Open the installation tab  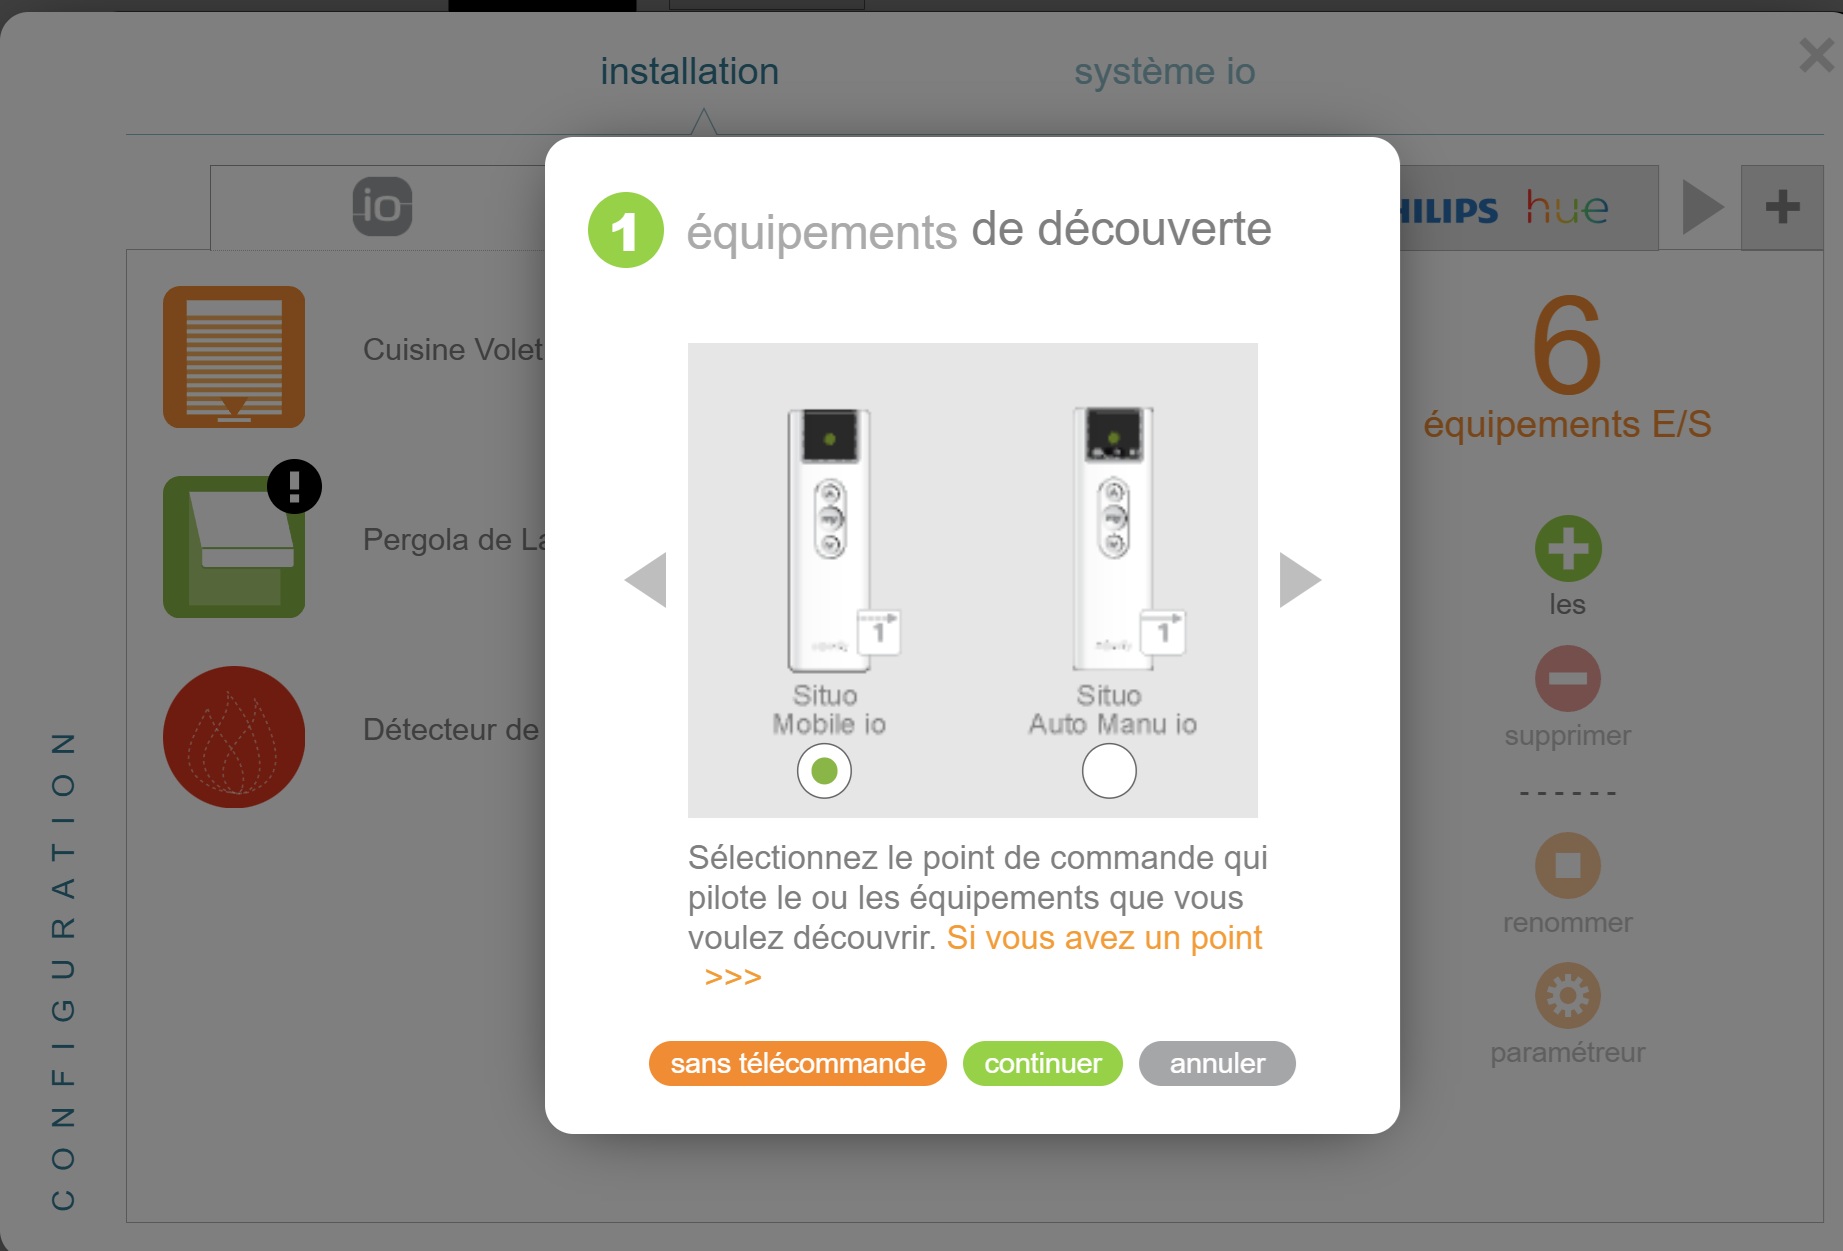(689, 72)
